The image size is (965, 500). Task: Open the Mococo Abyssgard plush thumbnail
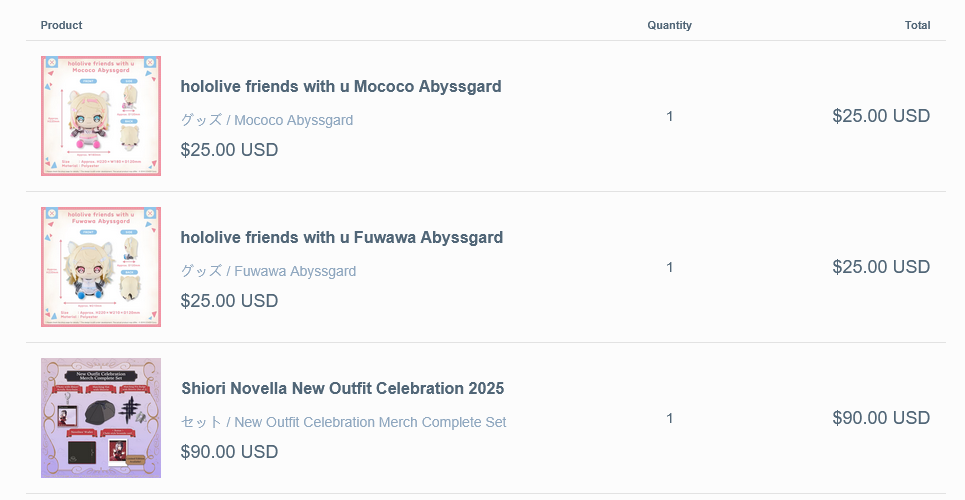(101, 116)
